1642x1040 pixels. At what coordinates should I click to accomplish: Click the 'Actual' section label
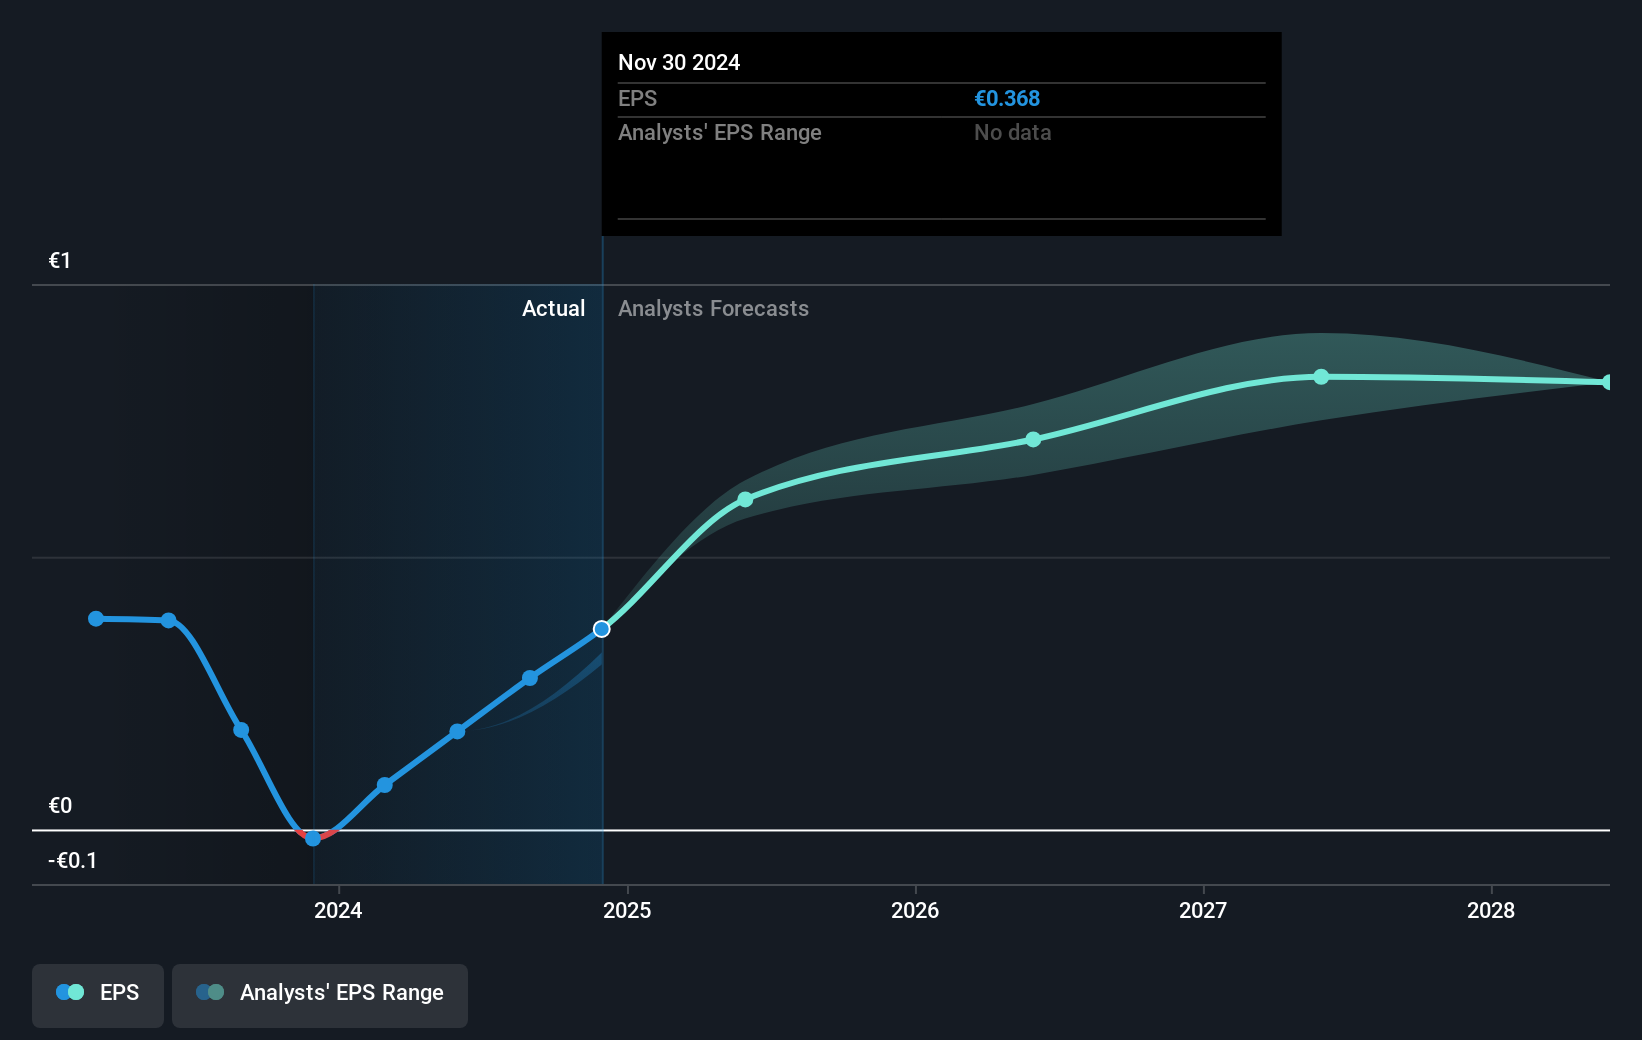pyautogui.click(x=553, y=309)
